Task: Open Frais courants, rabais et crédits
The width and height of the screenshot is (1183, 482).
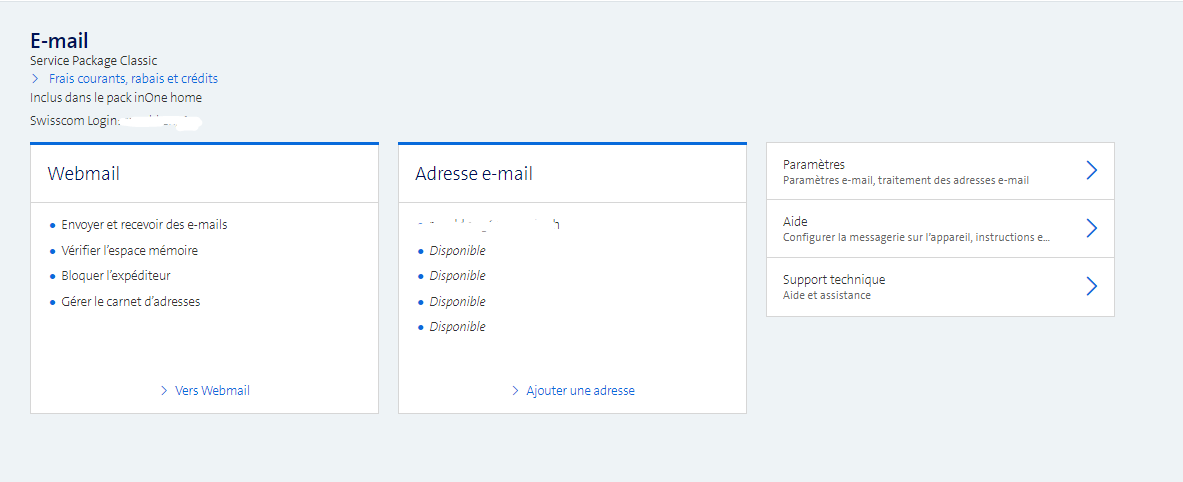Action: point(133,78)
